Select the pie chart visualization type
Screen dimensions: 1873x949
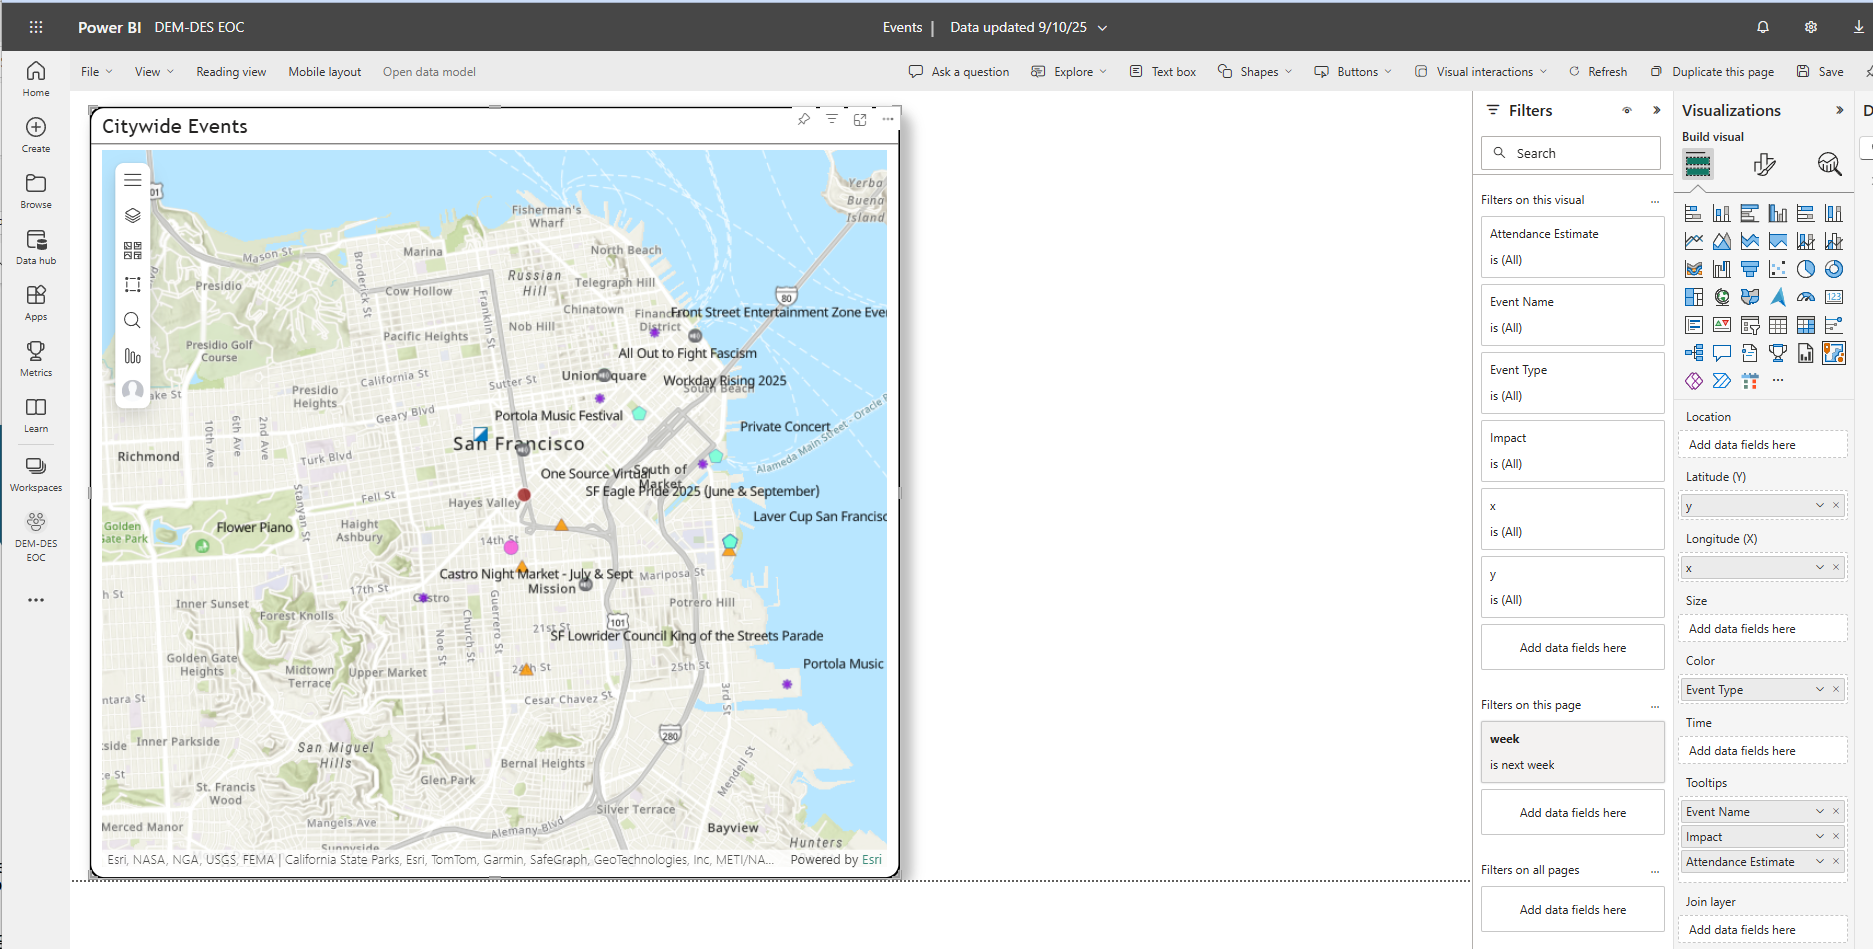(x=1805, y=269)
